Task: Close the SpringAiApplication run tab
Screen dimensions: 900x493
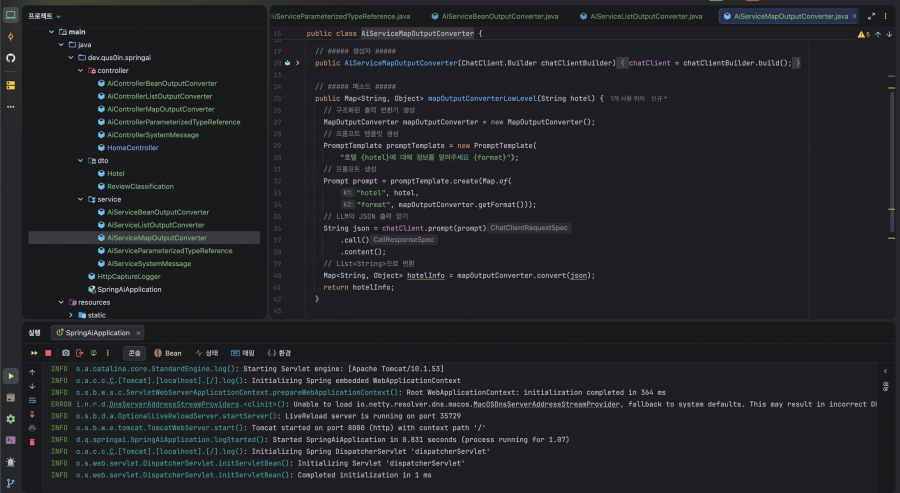Action: click(138, 332)
